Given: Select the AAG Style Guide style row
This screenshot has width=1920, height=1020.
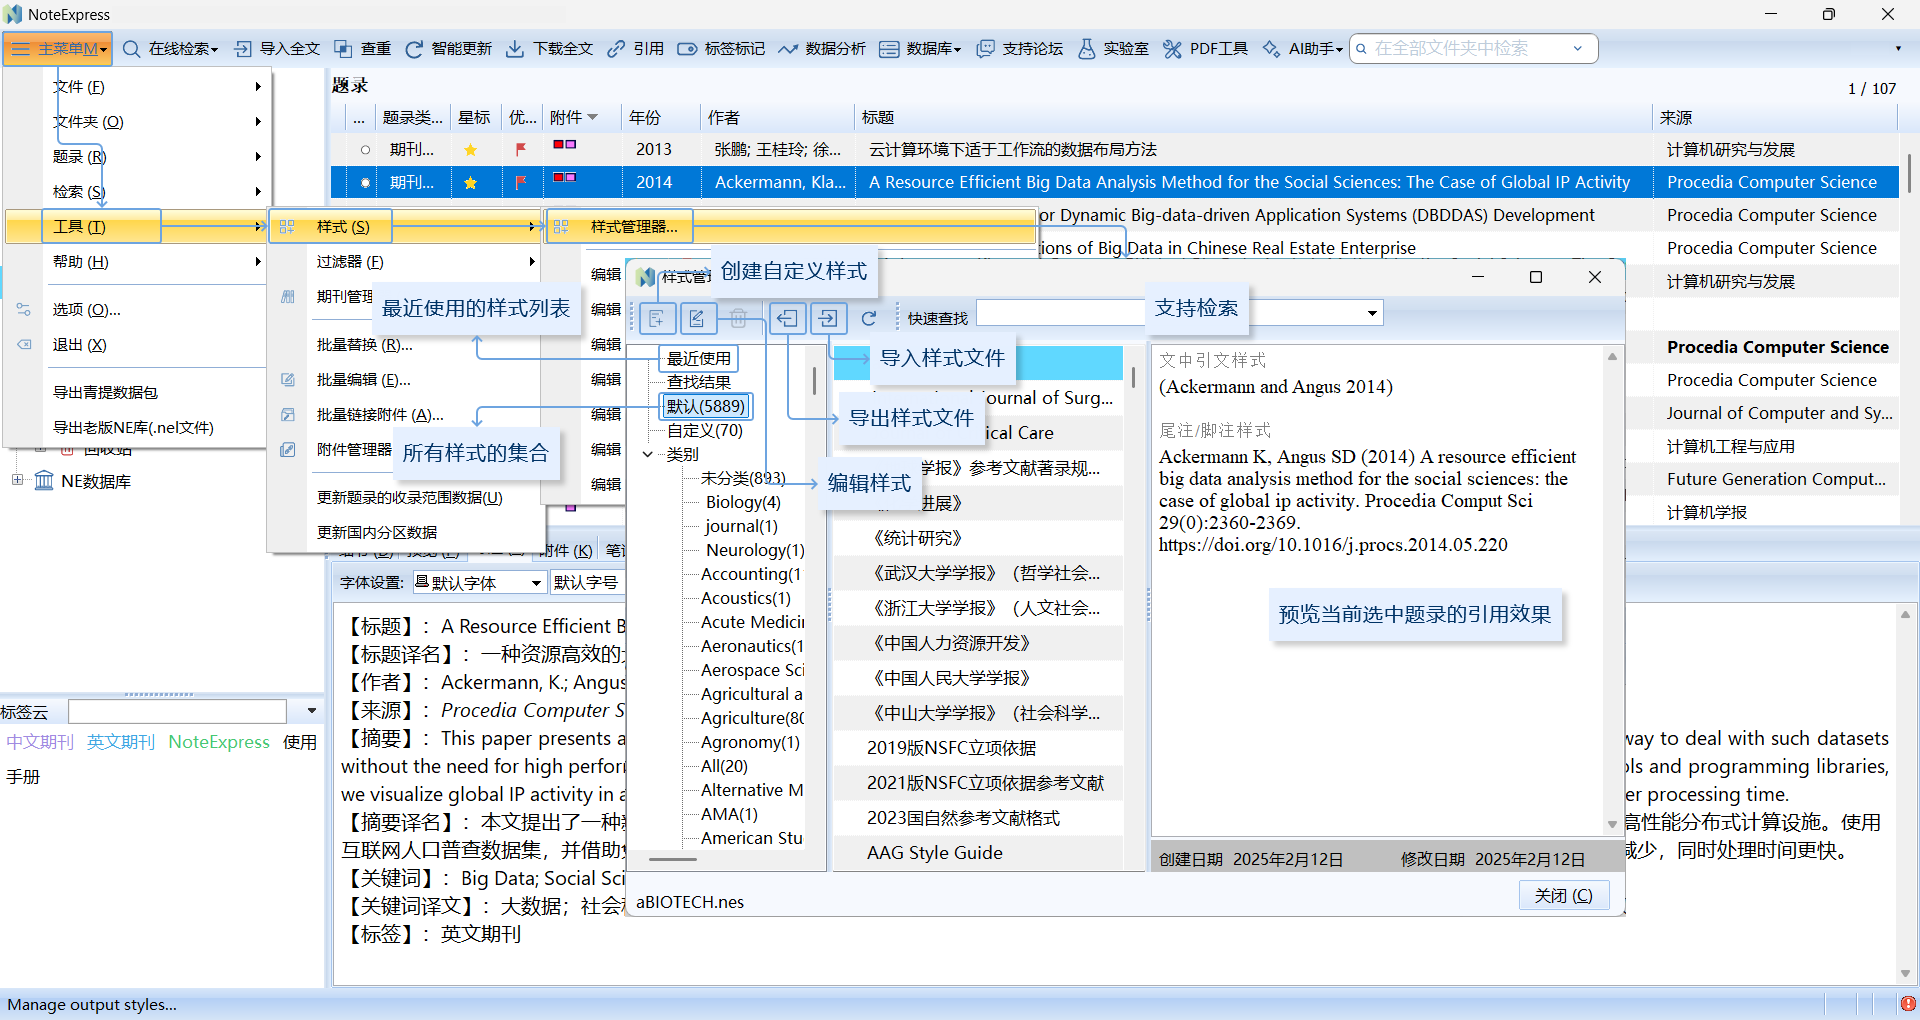Looking at the screenshot, I should click(x=980, y=853).
